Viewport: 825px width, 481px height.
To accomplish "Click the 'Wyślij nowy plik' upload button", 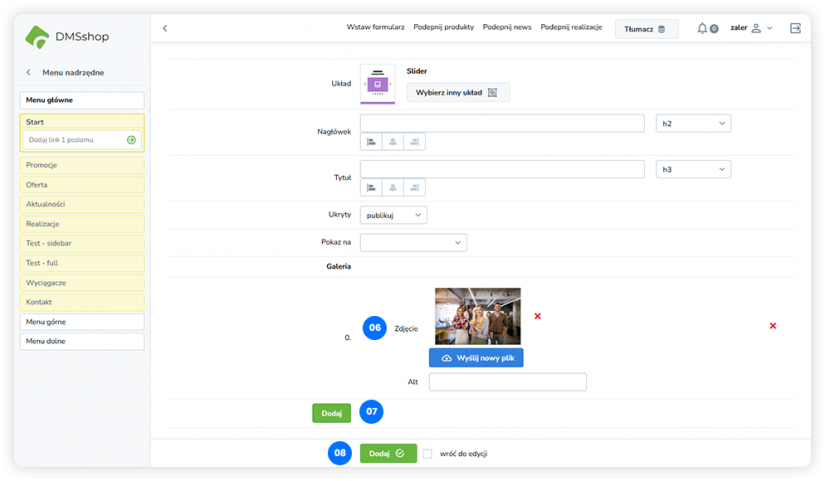I will [x=476, y=357].
